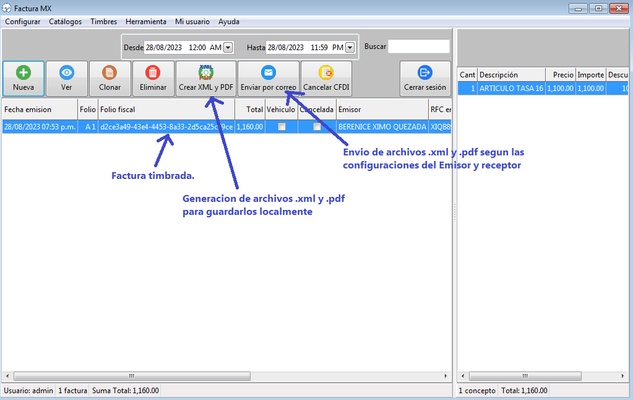Open the Herramienta menu

[146, 22]
